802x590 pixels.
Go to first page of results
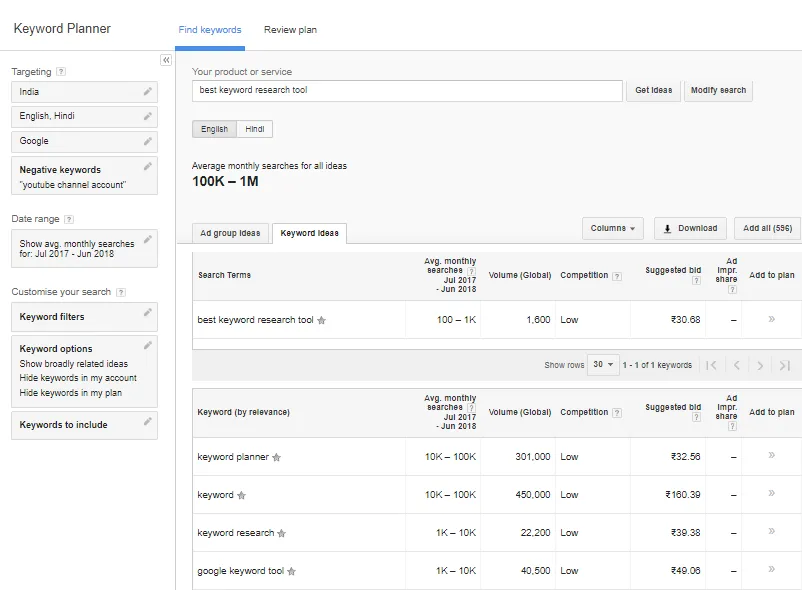711,365
